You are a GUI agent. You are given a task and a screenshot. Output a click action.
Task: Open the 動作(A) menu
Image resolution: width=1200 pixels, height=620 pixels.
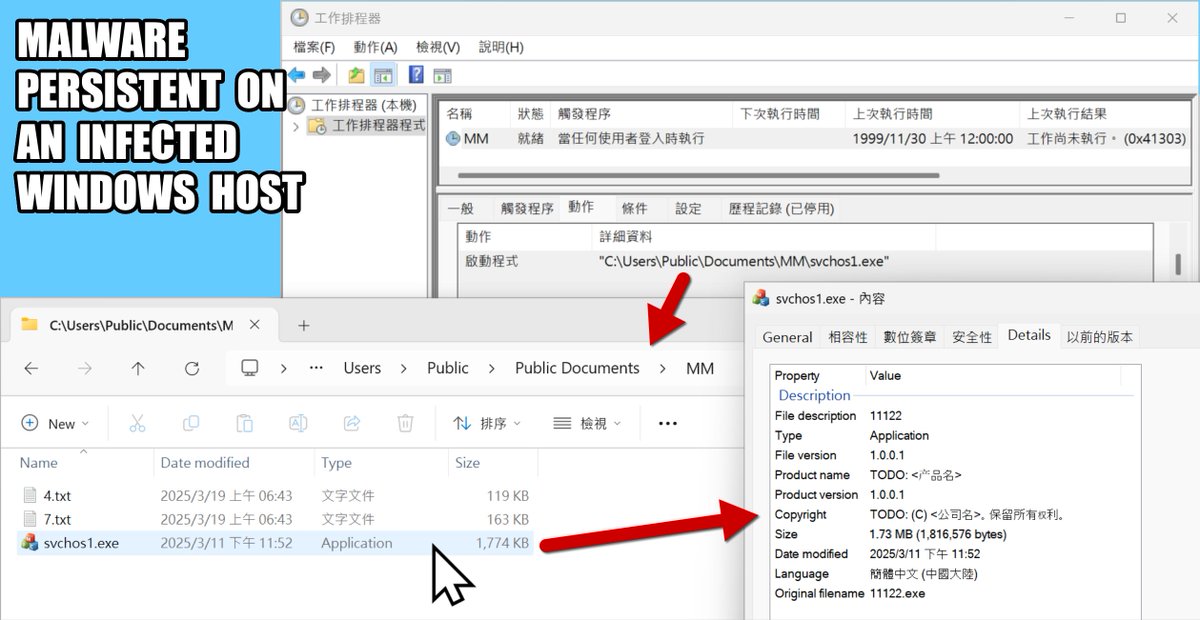tap(375, 47)
